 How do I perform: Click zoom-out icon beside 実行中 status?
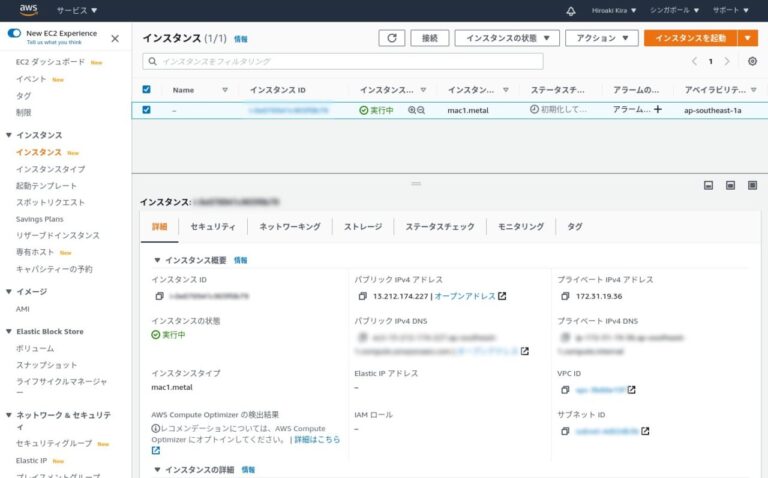pyautogui.click(x=421, y=110)
